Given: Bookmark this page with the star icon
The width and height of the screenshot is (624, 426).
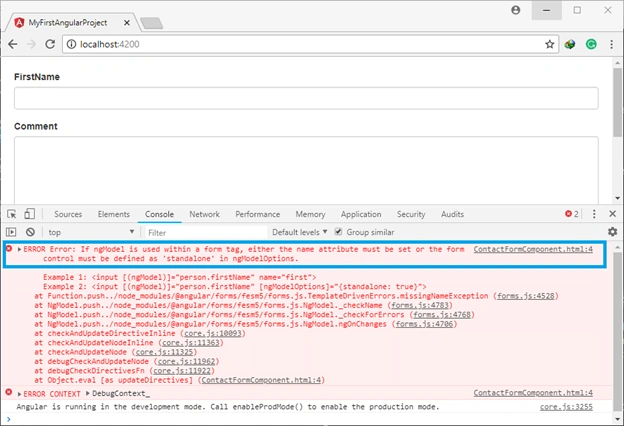Looking at the screenshot, I should coord(550,44).
